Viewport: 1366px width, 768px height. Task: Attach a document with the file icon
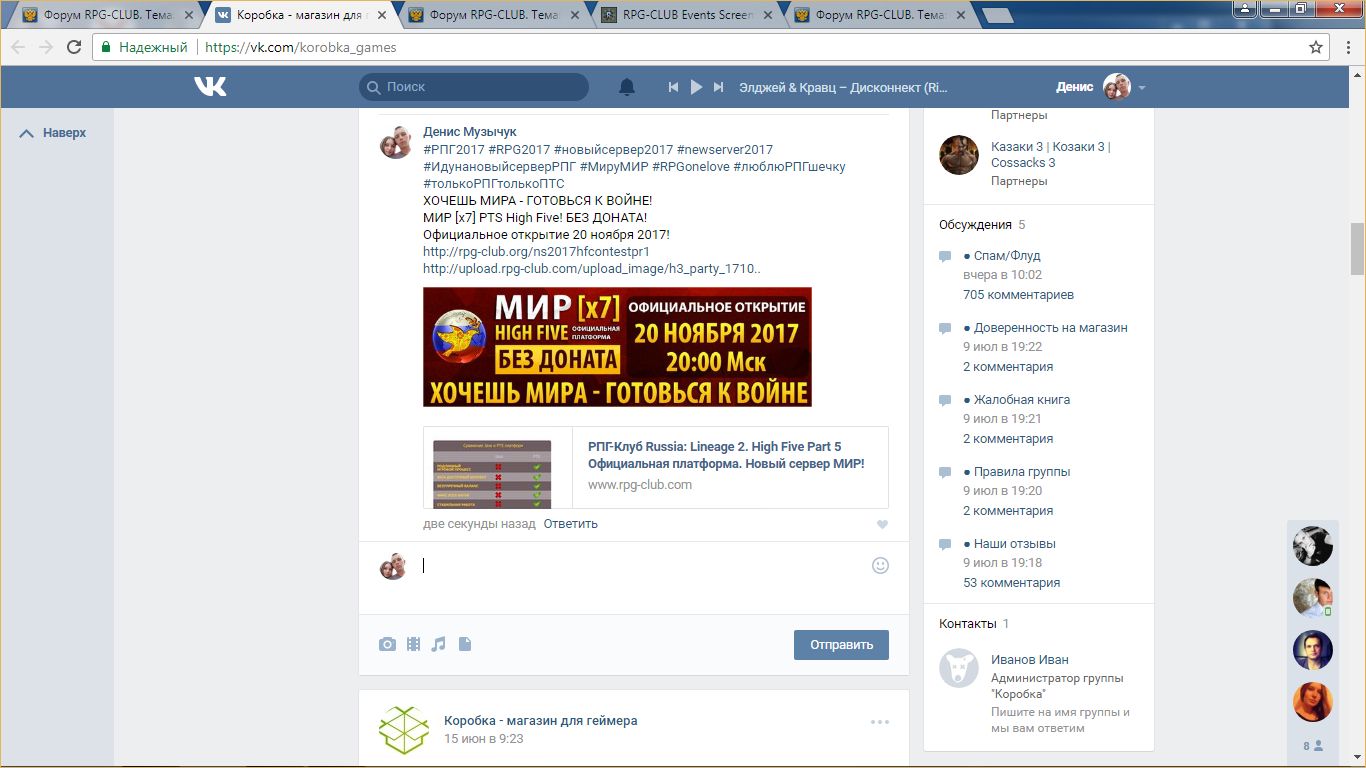pyautogui.click(x=464, y=644)
